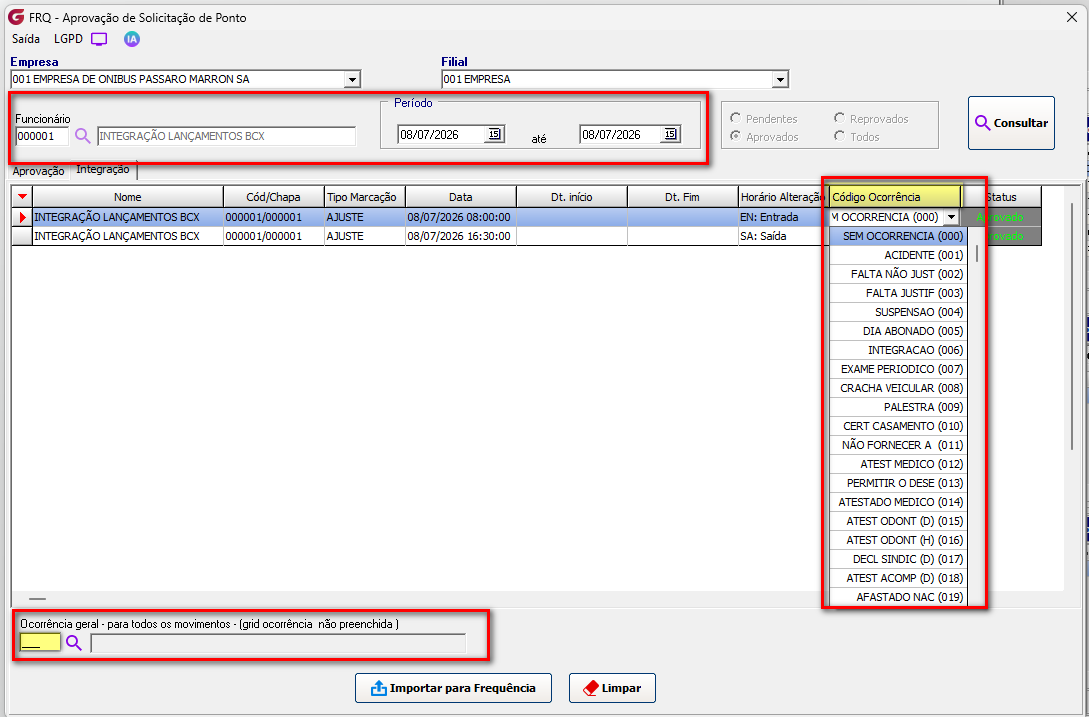Select the Reprovados radio button
The width and height of the screenshot is (1089, 717).
[x=840, y=119]
